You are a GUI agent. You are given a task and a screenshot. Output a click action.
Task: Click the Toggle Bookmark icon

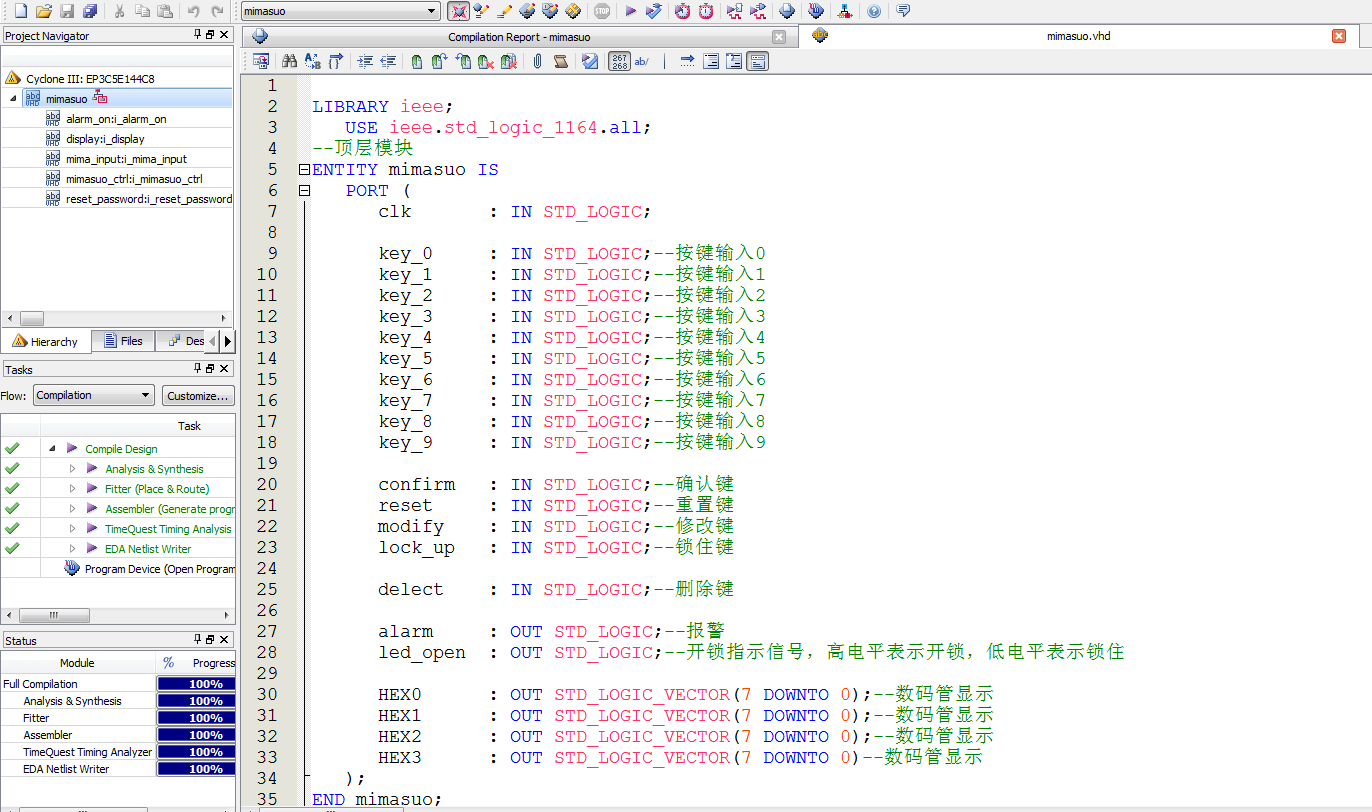click(417, 61)
